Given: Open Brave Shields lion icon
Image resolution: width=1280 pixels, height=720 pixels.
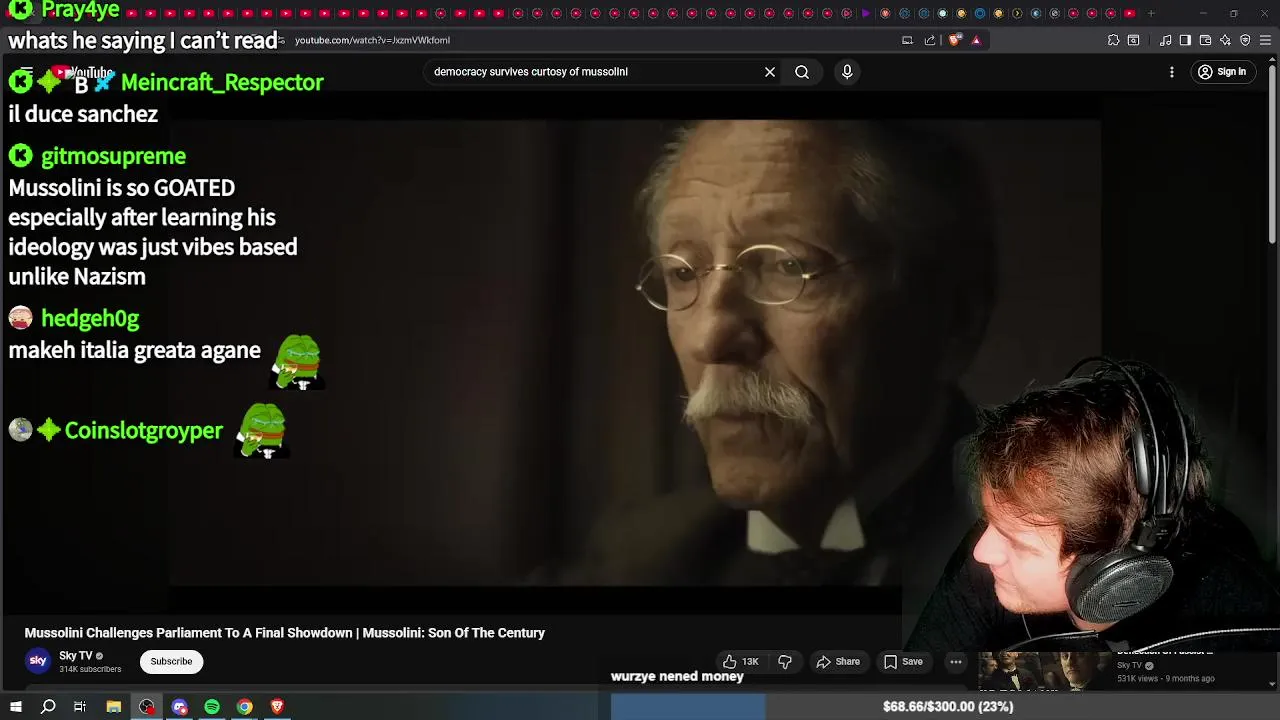Looking at the screenshot, I should (x=954, y=40).
